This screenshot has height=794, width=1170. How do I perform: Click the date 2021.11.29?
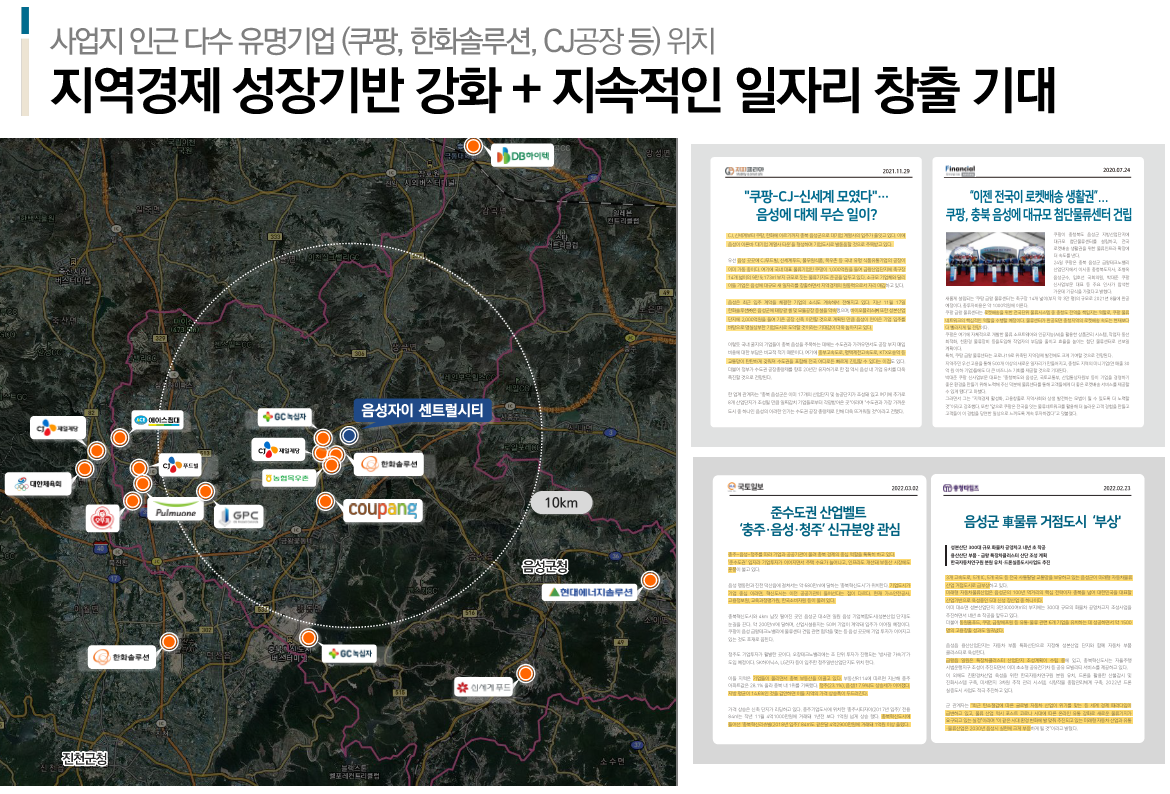(896, 172)
